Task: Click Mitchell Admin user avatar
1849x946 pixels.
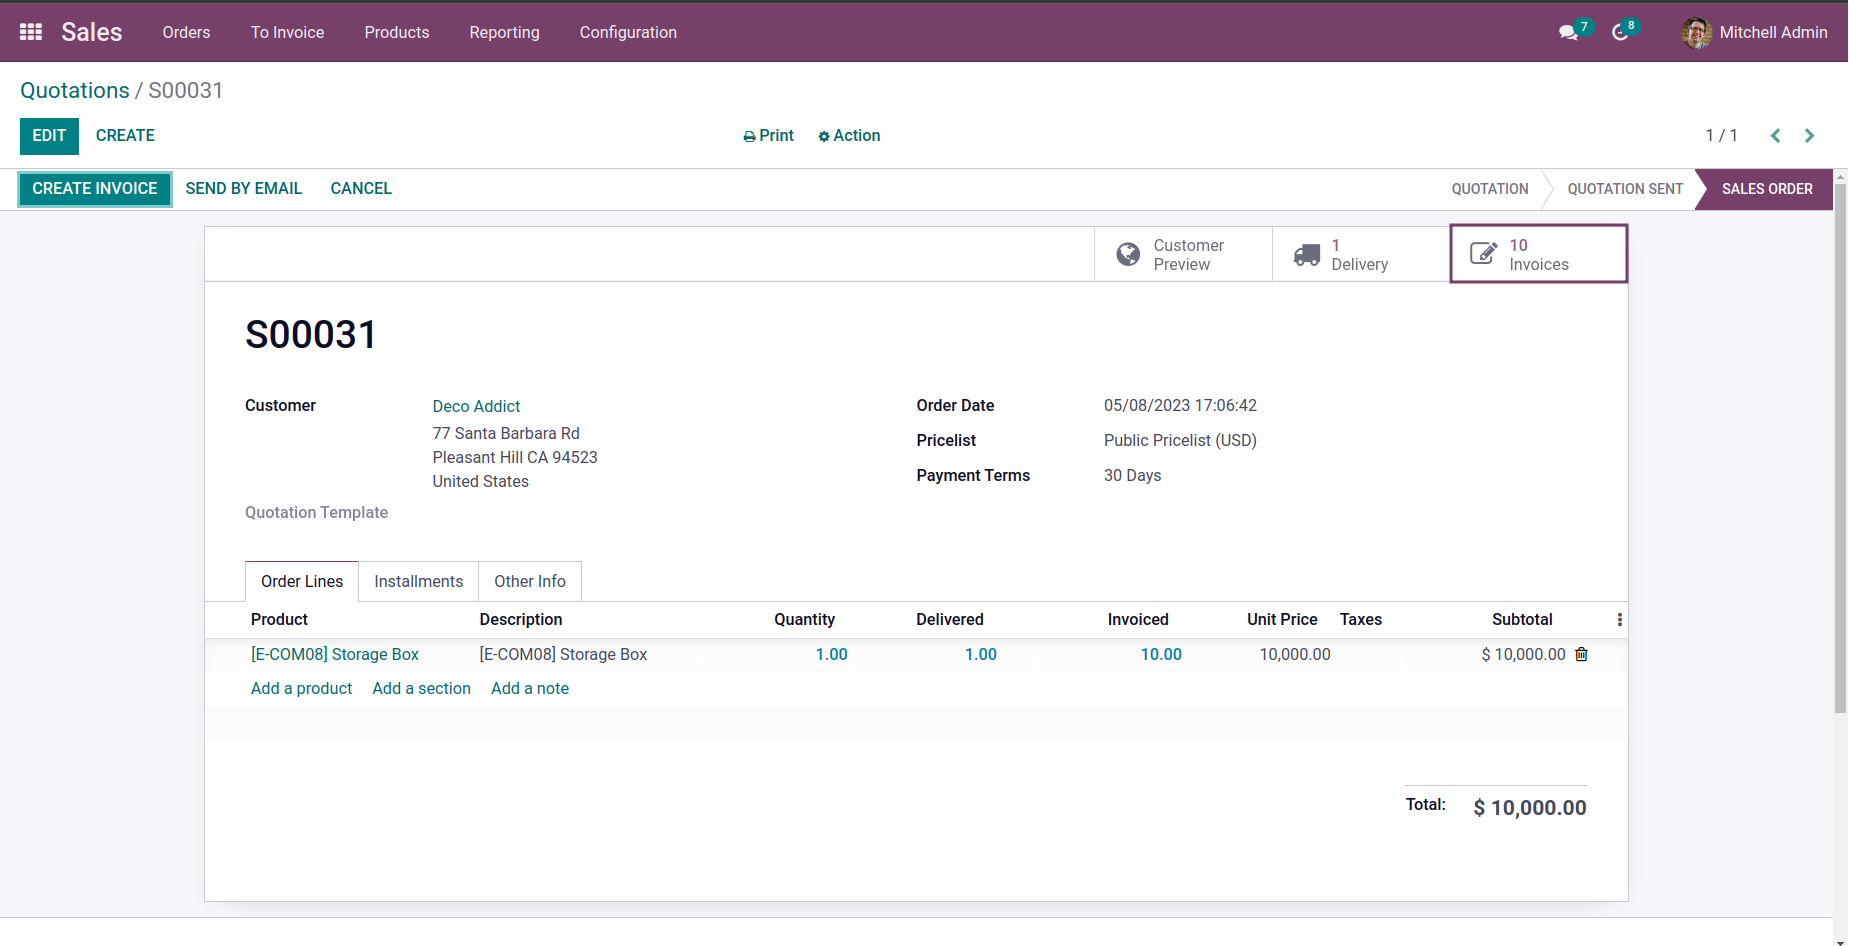Action: point(1696,33)
